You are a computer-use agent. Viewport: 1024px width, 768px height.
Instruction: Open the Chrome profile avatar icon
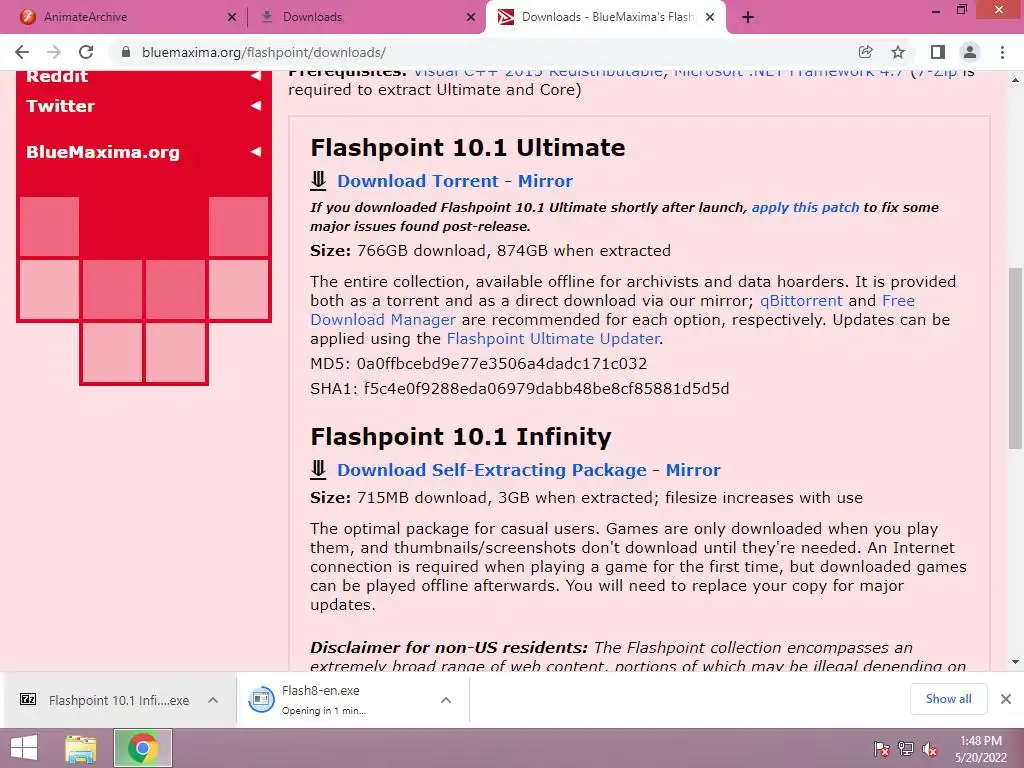pos(970,52)
